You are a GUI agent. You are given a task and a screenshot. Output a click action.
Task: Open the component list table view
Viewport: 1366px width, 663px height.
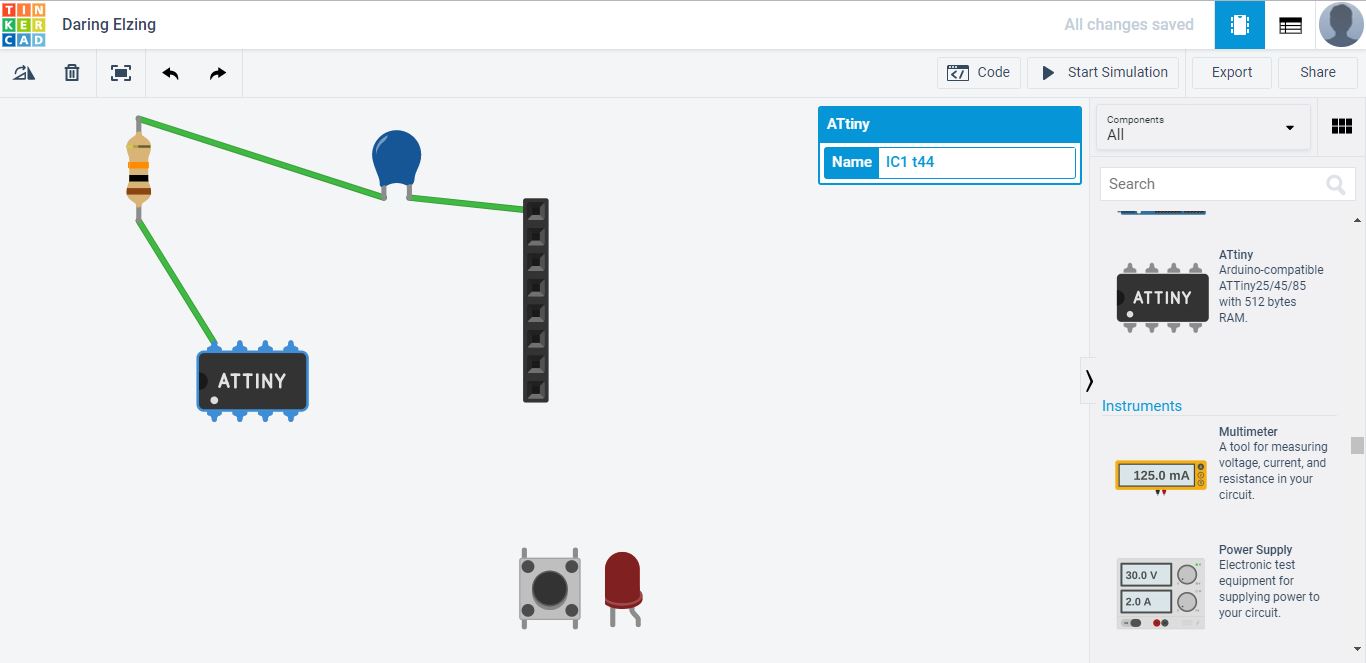click(1291, 25)
